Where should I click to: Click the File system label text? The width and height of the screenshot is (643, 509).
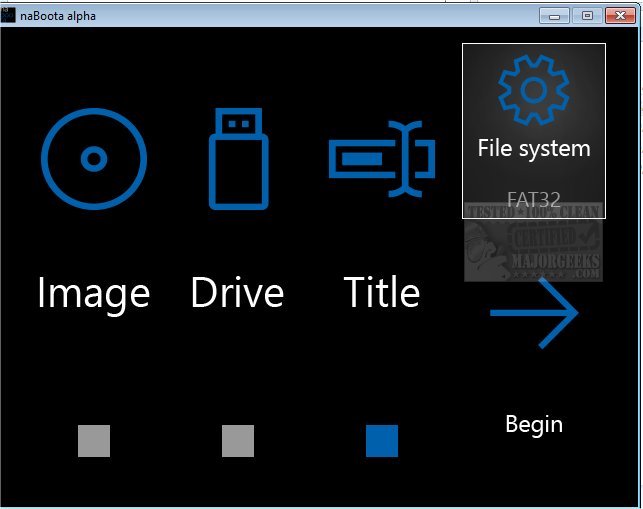pos(534,148)
